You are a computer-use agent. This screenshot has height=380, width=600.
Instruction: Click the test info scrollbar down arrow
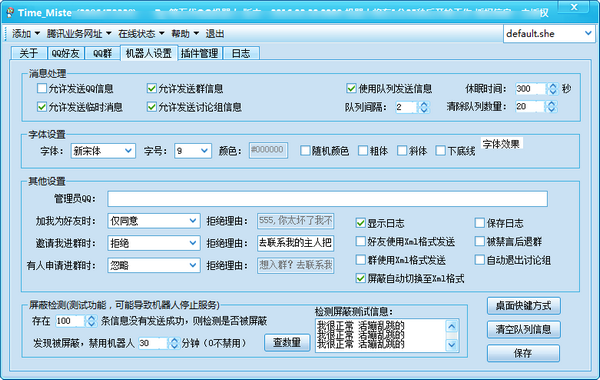click(x=452, y=345)
